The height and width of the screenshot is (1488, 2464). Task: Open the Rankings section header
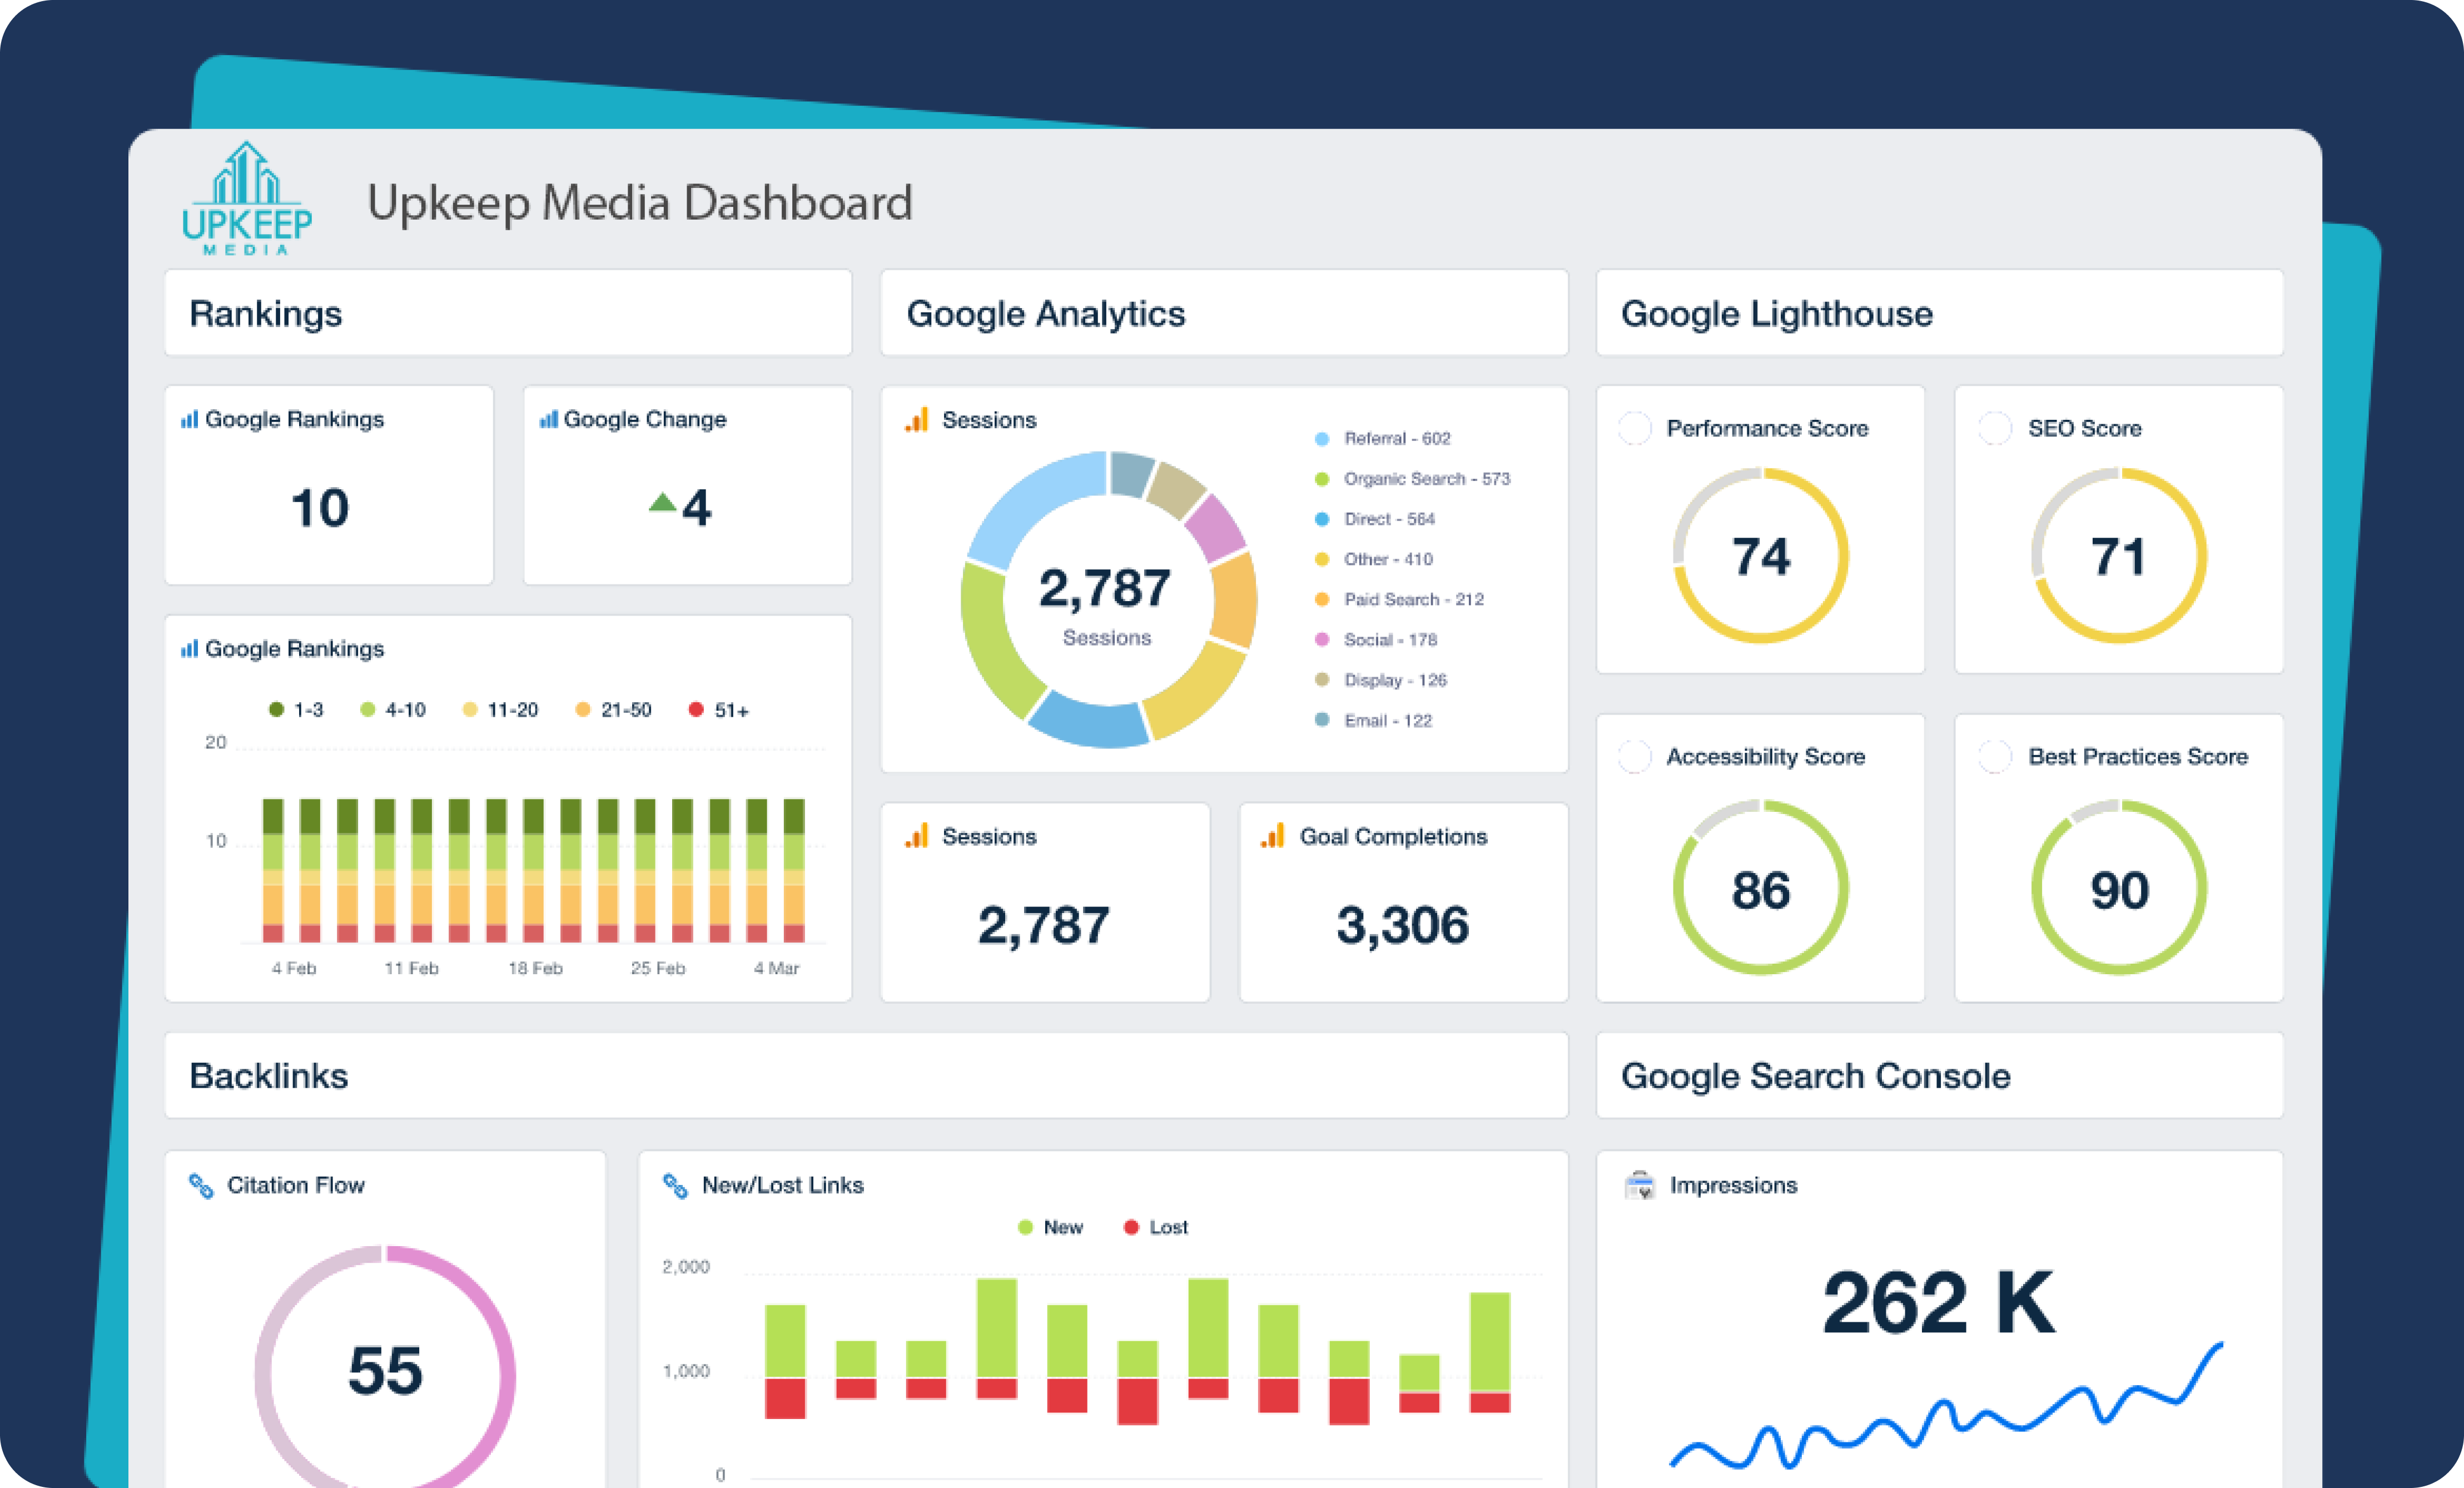tap(508, 313)
